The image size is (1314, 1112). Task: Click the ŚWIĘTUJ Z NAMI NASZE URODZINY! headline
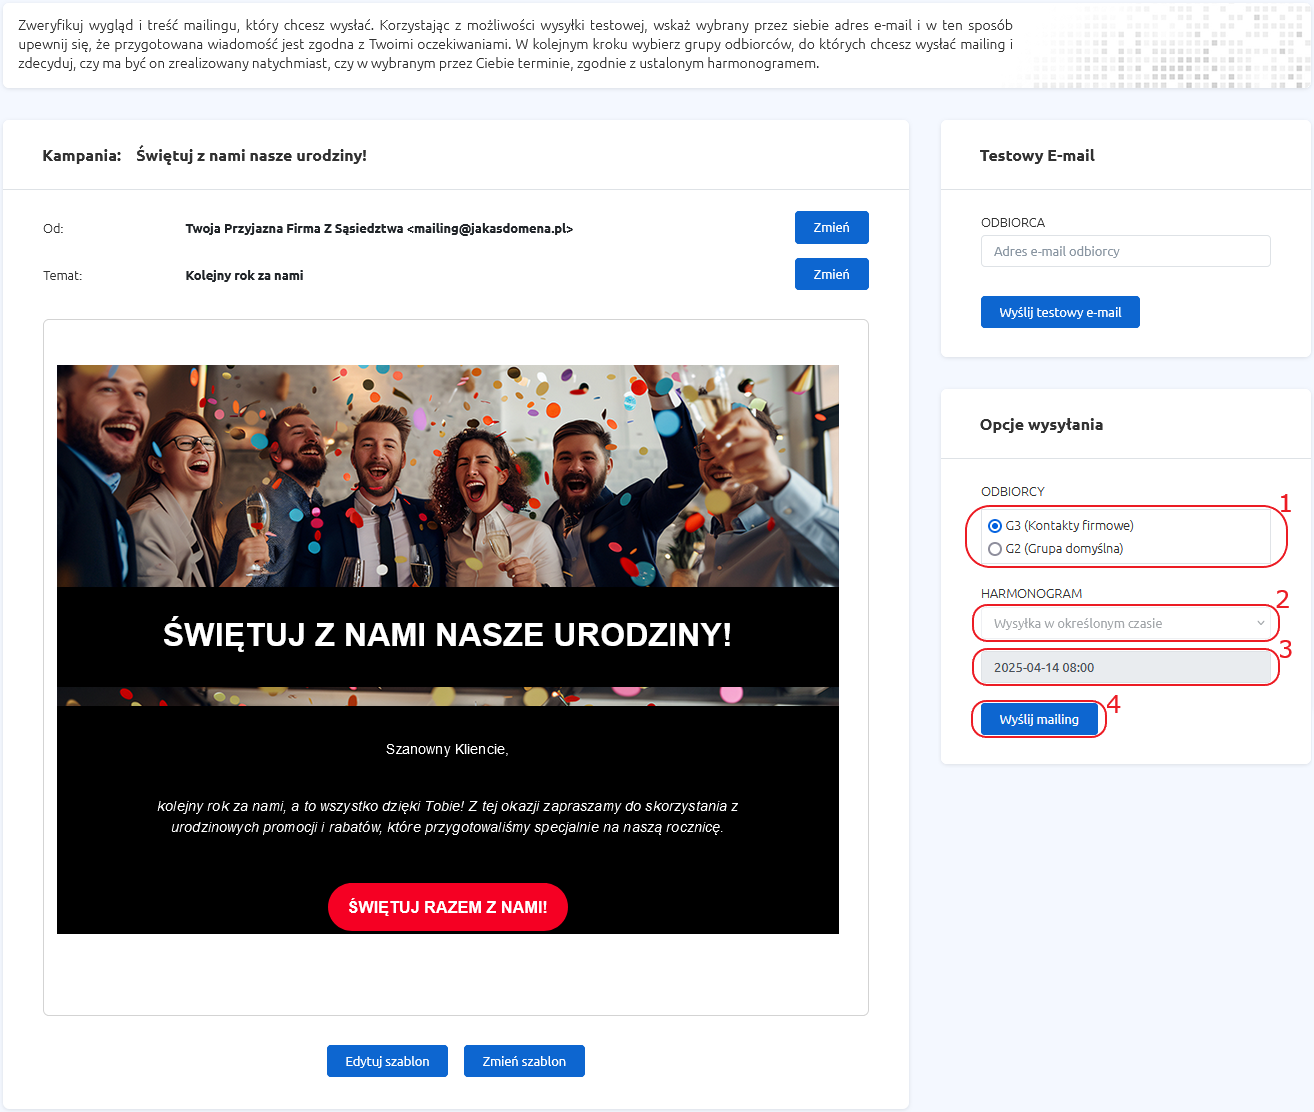pyautogui.click(x=448, y=635)
